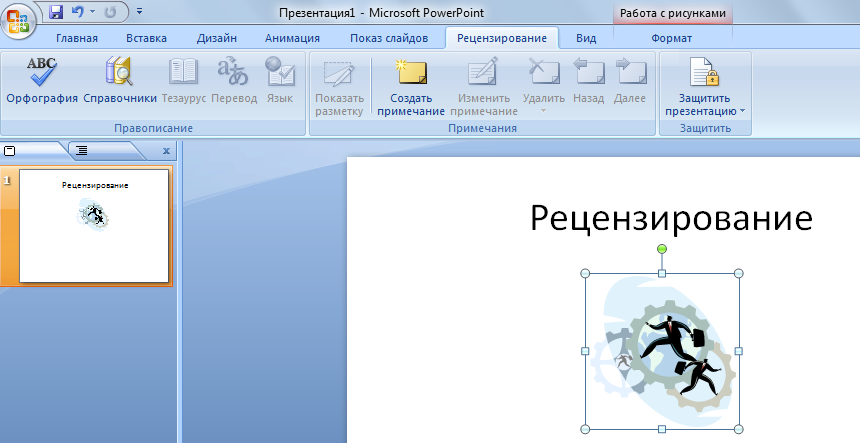Screen dimensions: 860x443
Task: Open Справочники research pane
Action: tap(120, 81)
